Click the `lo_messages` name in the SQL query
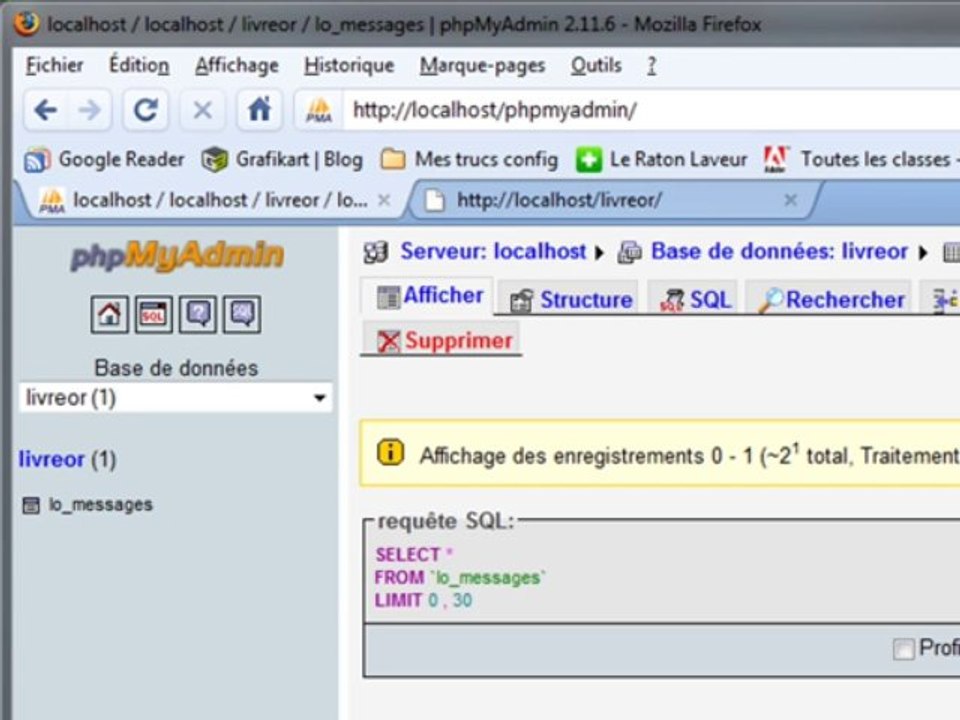This screenshot has height=720, width=960. 488,578
